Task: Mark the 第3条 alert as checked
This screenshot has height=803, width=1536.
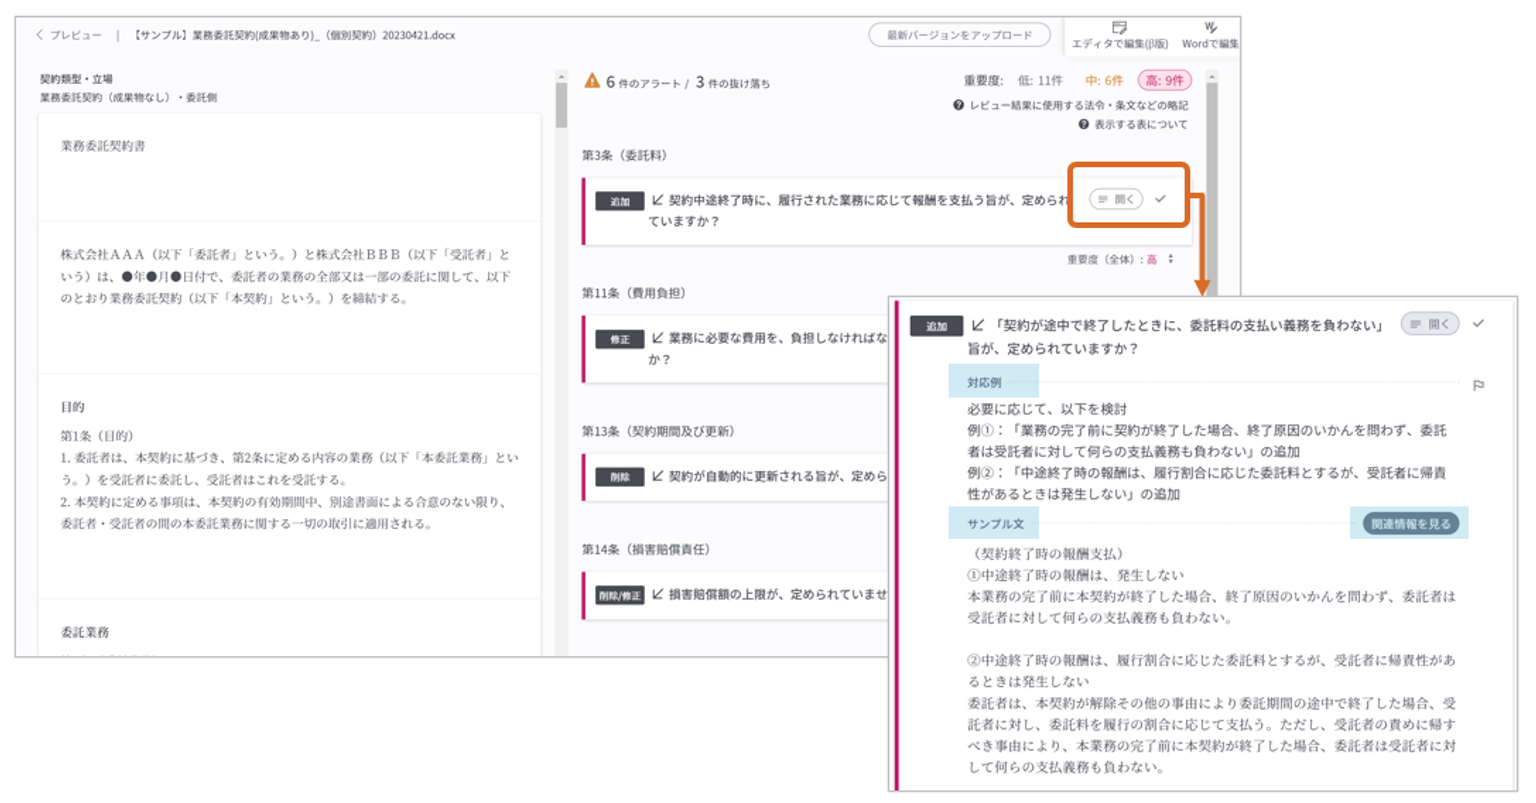Action: (x=1160, y=199)
